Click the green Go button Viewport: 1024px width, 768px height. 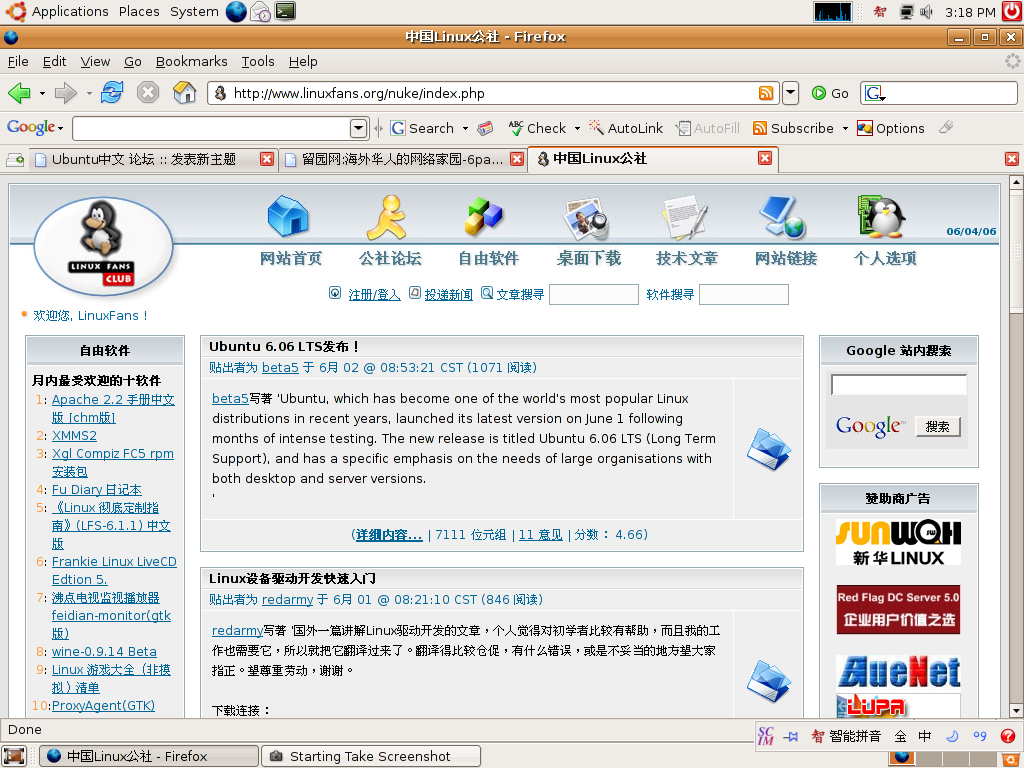tap(830, 93)
